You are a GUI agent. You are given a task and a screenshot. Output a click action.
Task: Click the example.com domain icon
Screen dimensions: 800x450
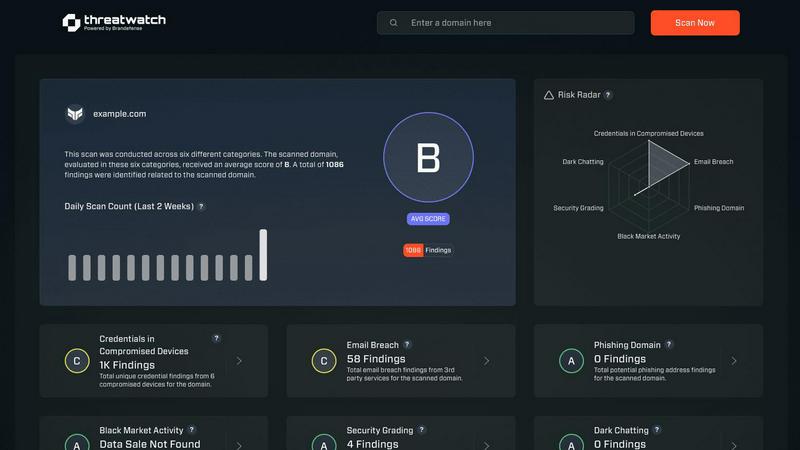[75, 114]
